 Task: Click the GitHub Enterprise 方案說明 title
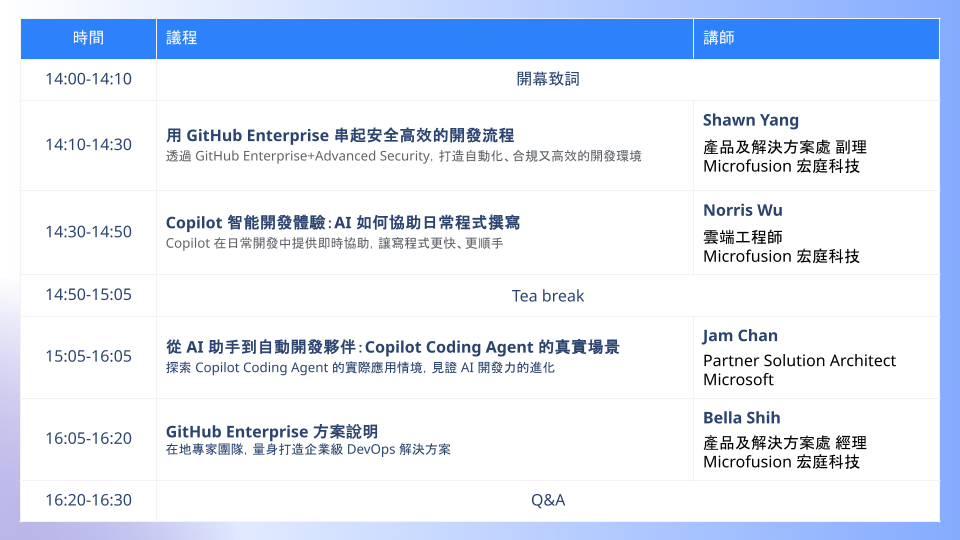[x=272, y=432]
